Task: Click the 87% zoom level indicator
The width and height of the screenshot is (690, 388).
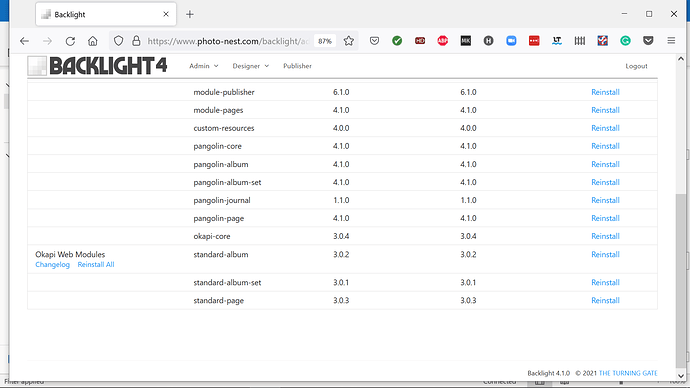Action: tap(325, 41)
